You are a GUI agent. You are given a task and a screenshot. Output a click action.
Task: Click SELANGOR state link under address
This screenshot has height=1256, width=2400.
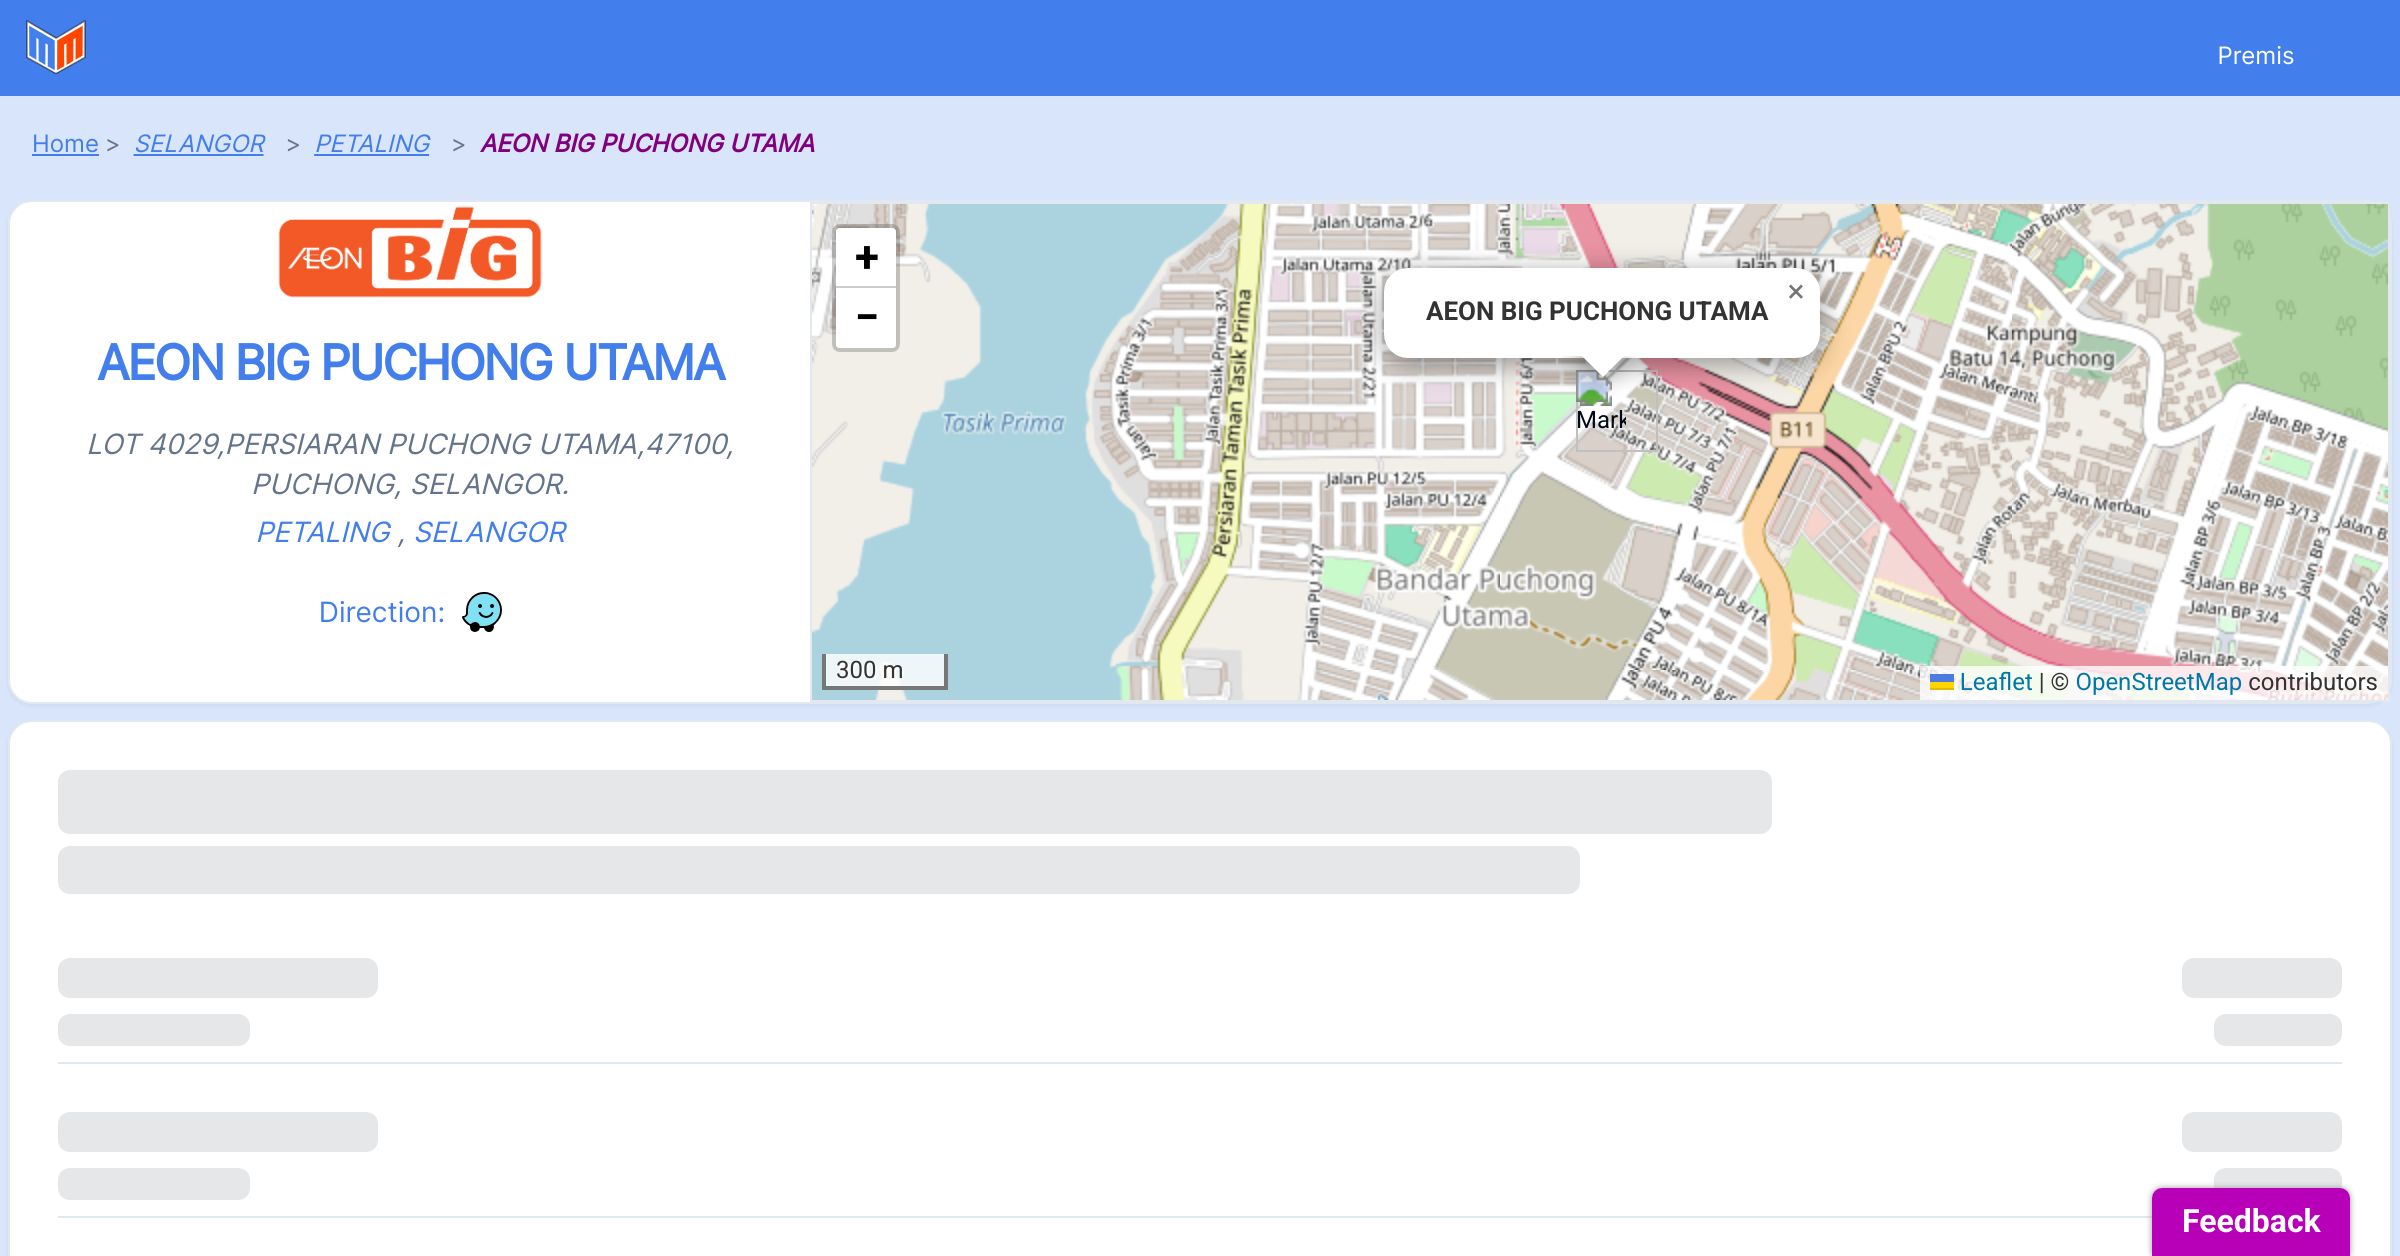490,532
